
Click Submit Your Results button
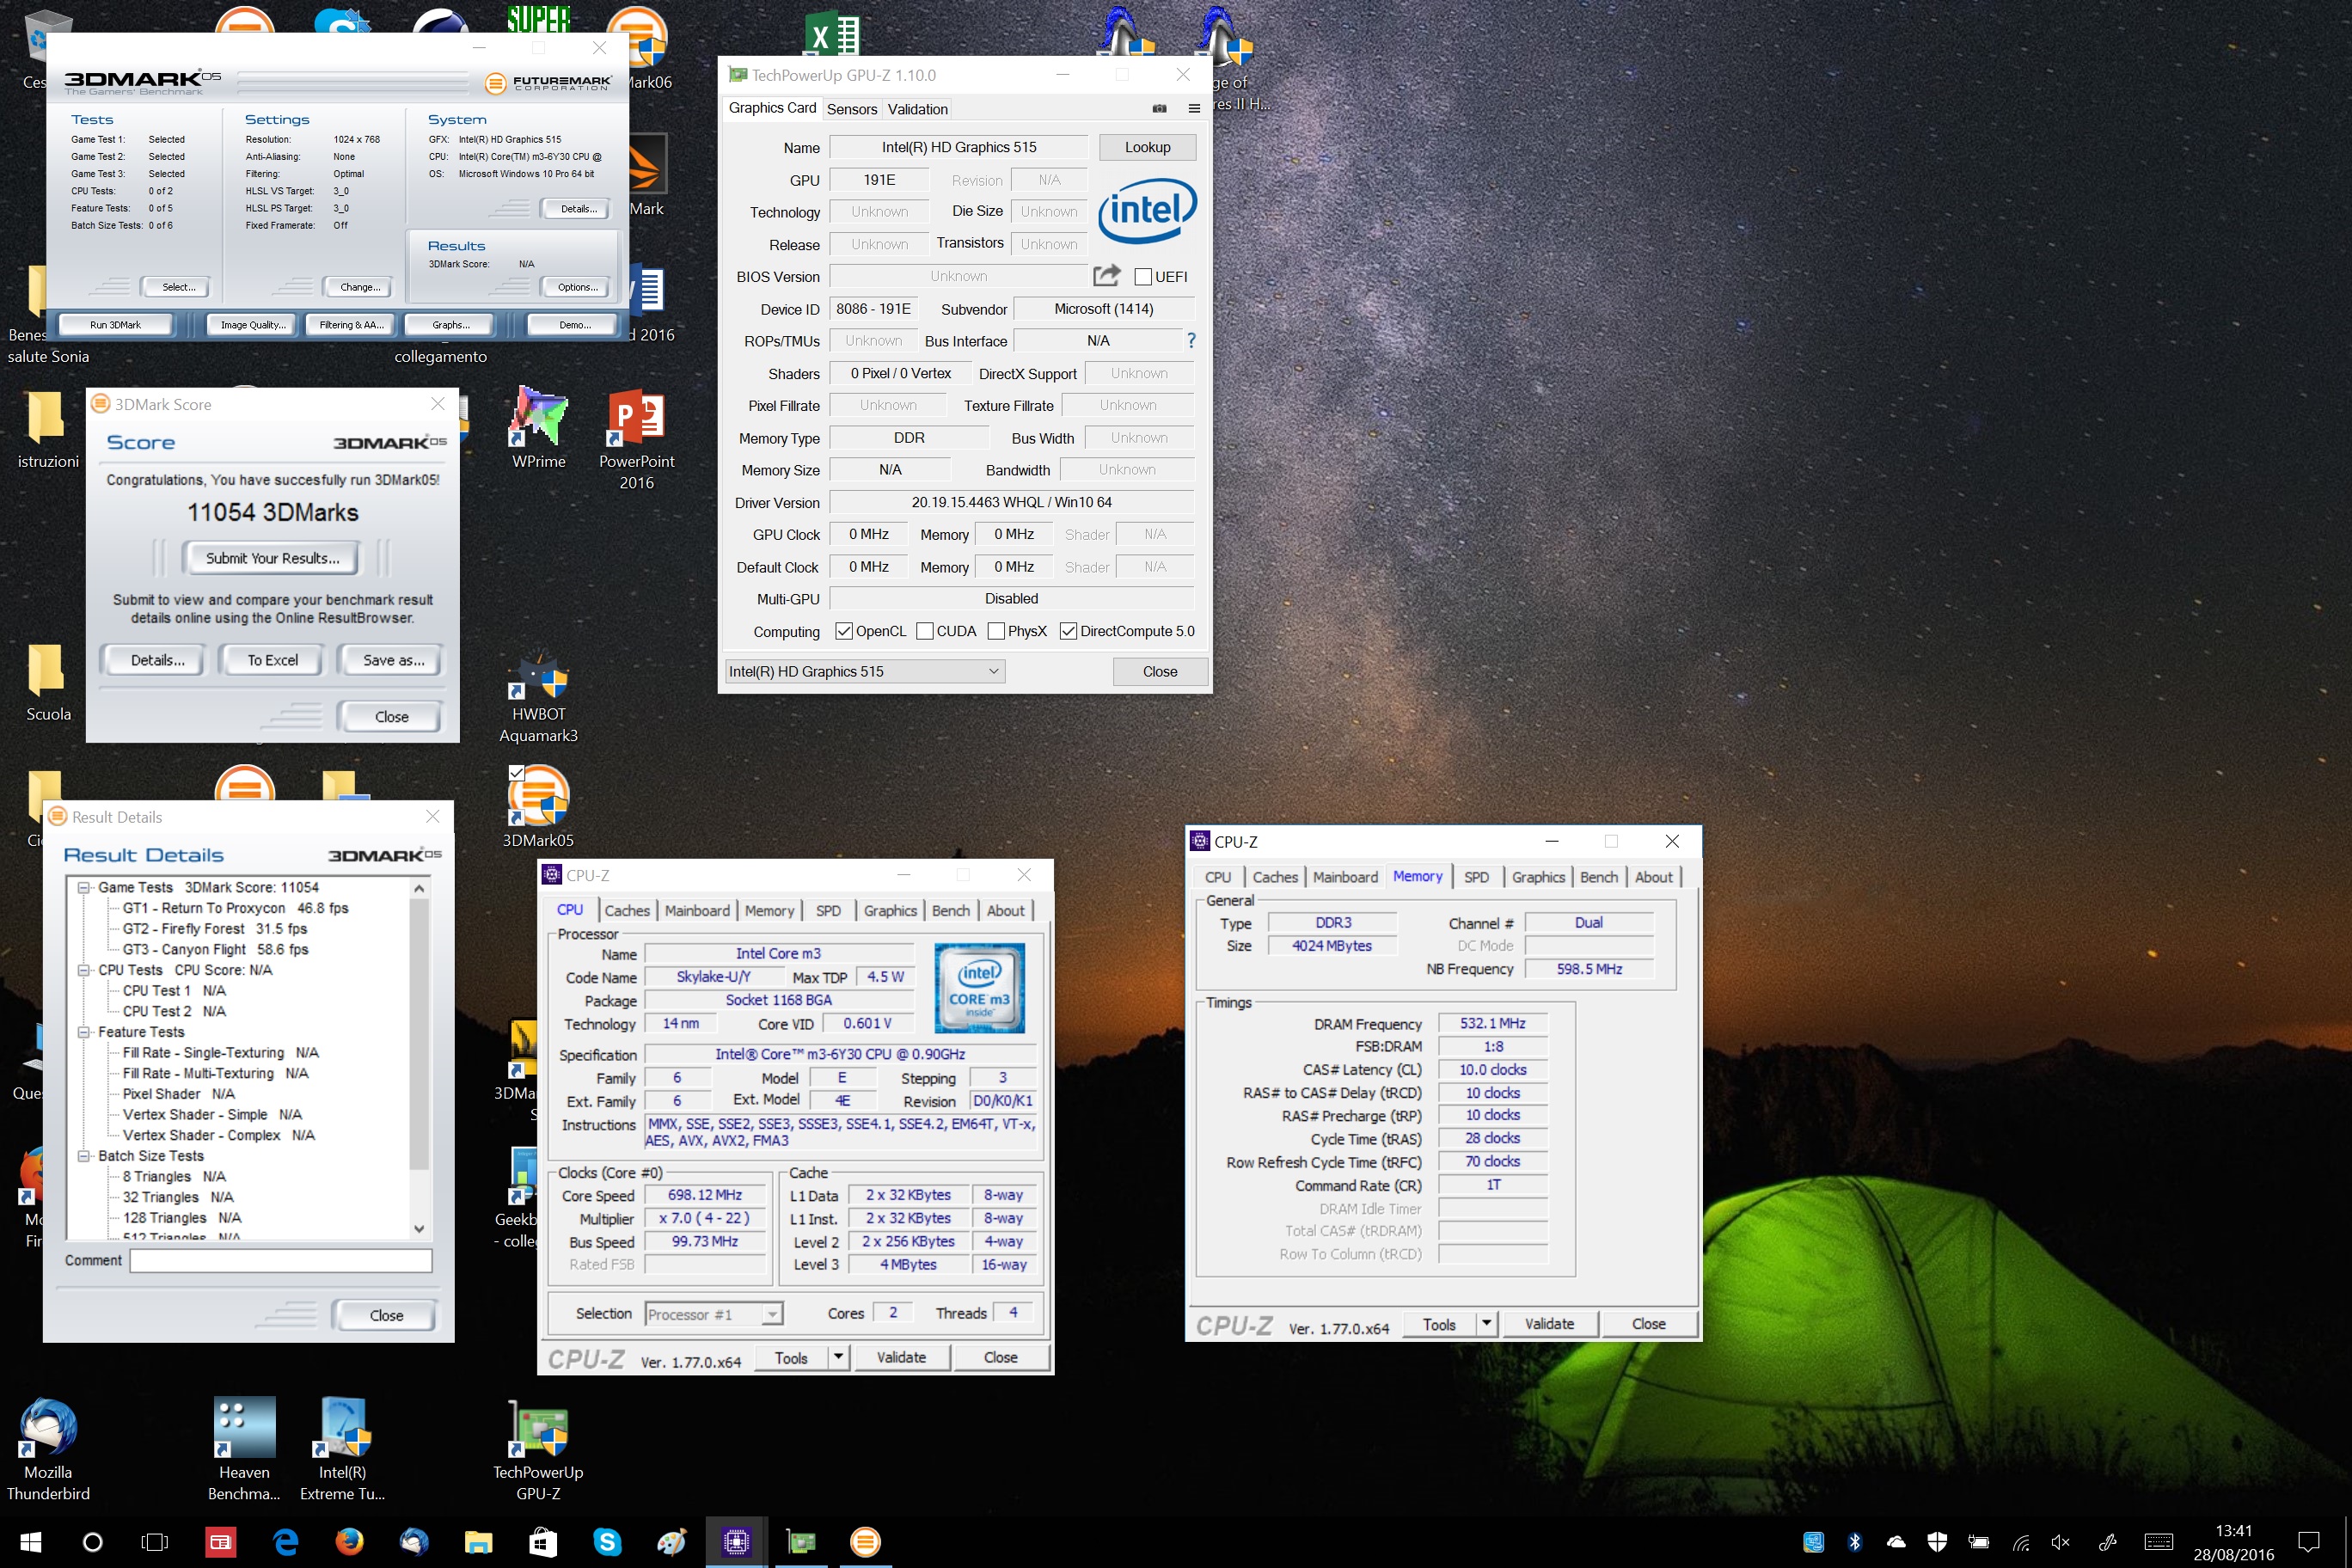click(x=273, y=558)
